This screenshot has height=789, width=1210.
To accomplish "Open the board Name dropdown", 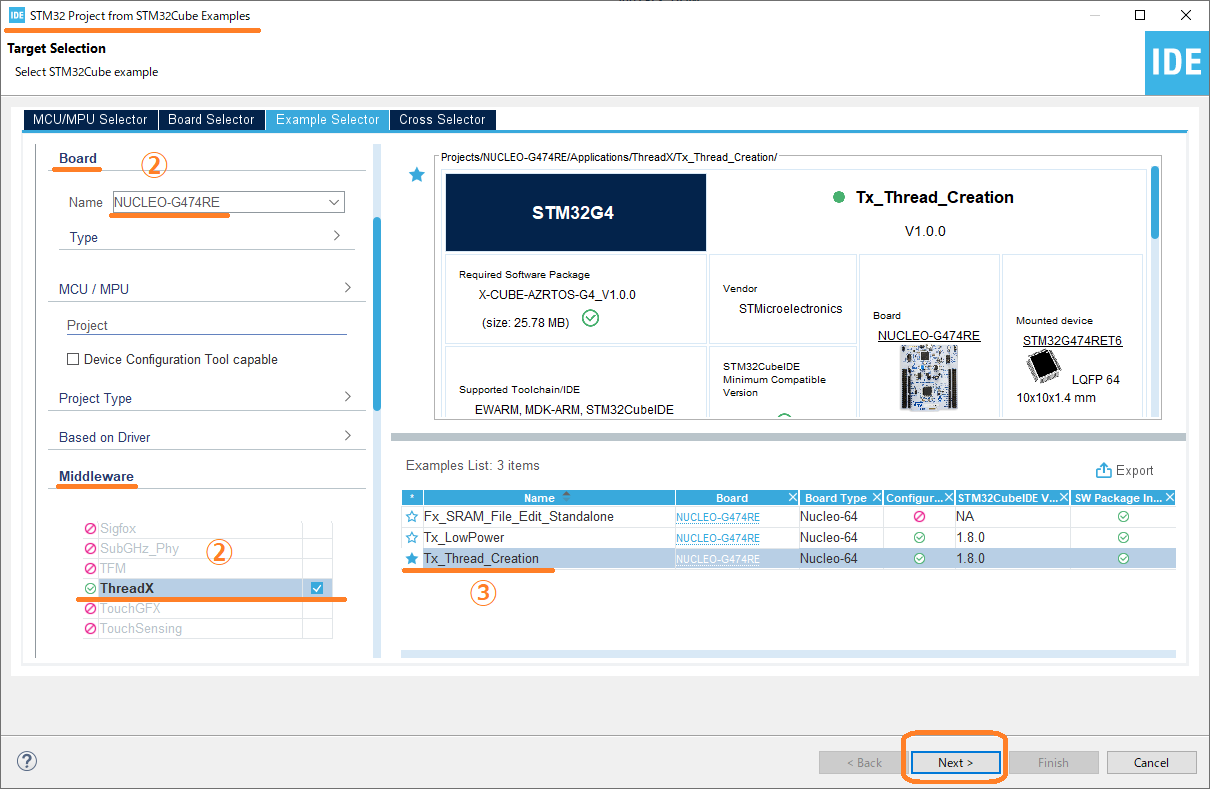I will click(x=334, y=202).
